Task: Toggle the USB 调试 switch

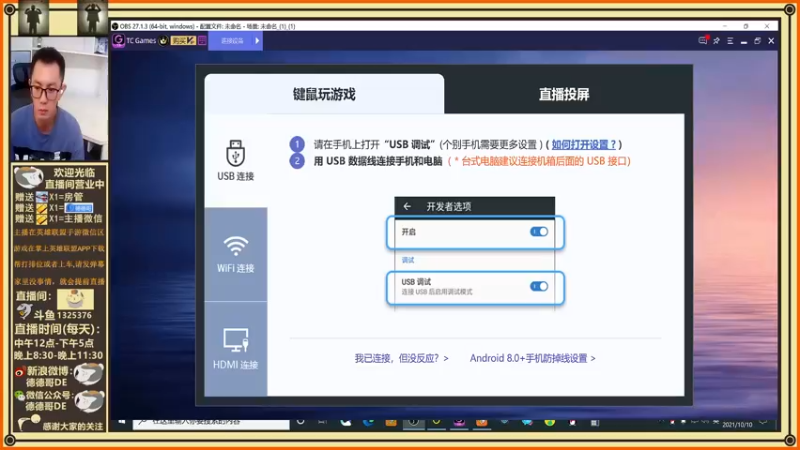Action: 539,286
